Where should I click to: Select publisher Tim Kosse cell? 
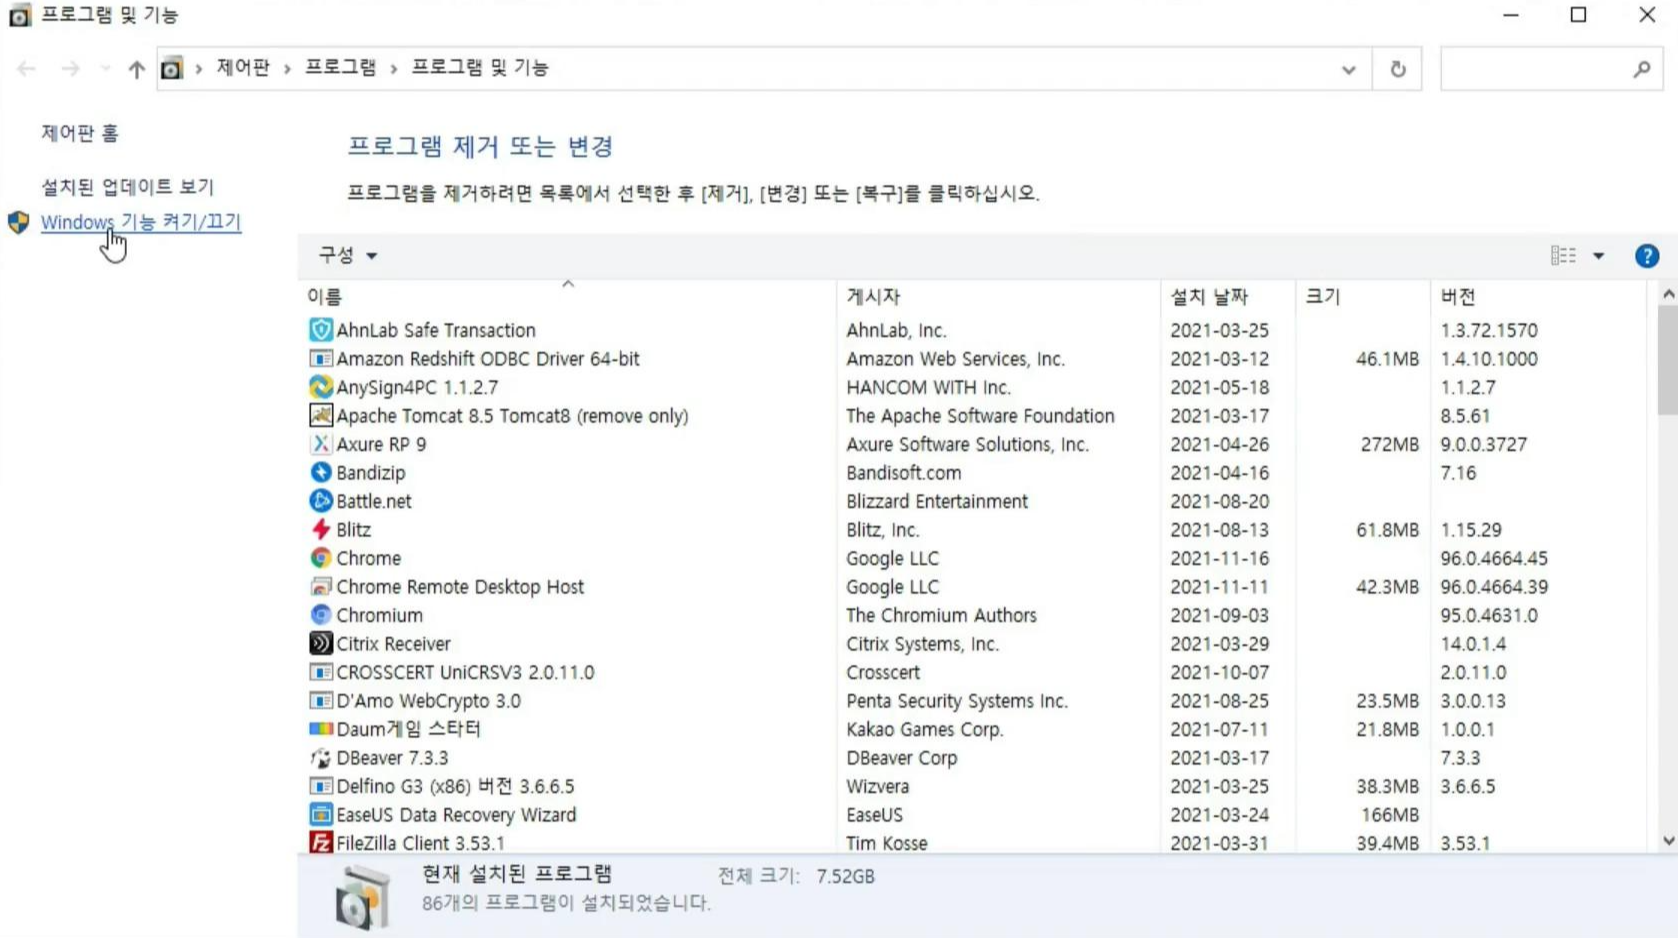click(886, 843)
